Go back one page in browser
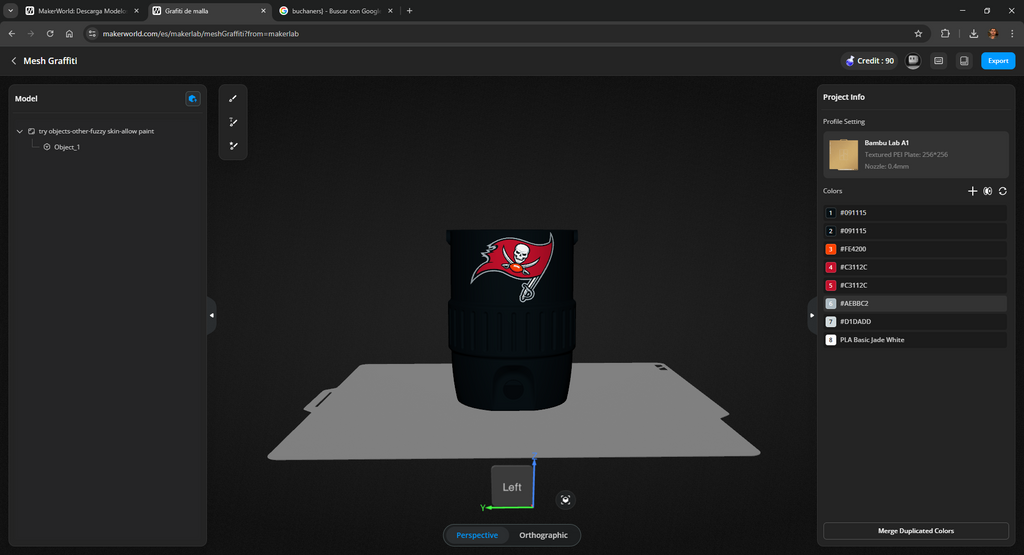The image size is (1024, 555). pyautogui.click(x=12, y=33)
